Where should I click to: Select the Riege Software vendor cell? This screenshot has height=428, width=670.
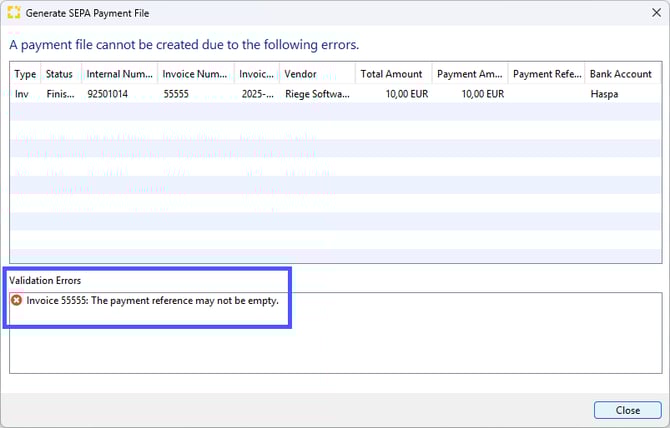point(316,93)
